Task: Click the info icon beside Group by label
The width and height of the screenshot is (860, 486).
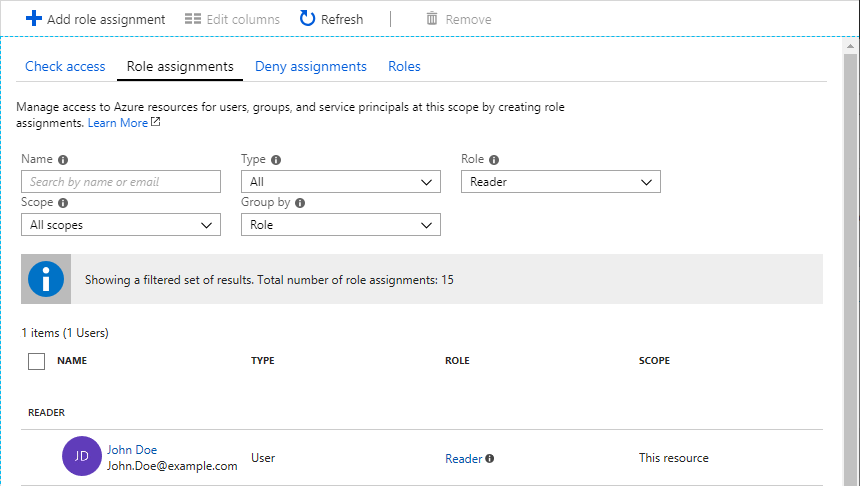Action: coord(300,203)
